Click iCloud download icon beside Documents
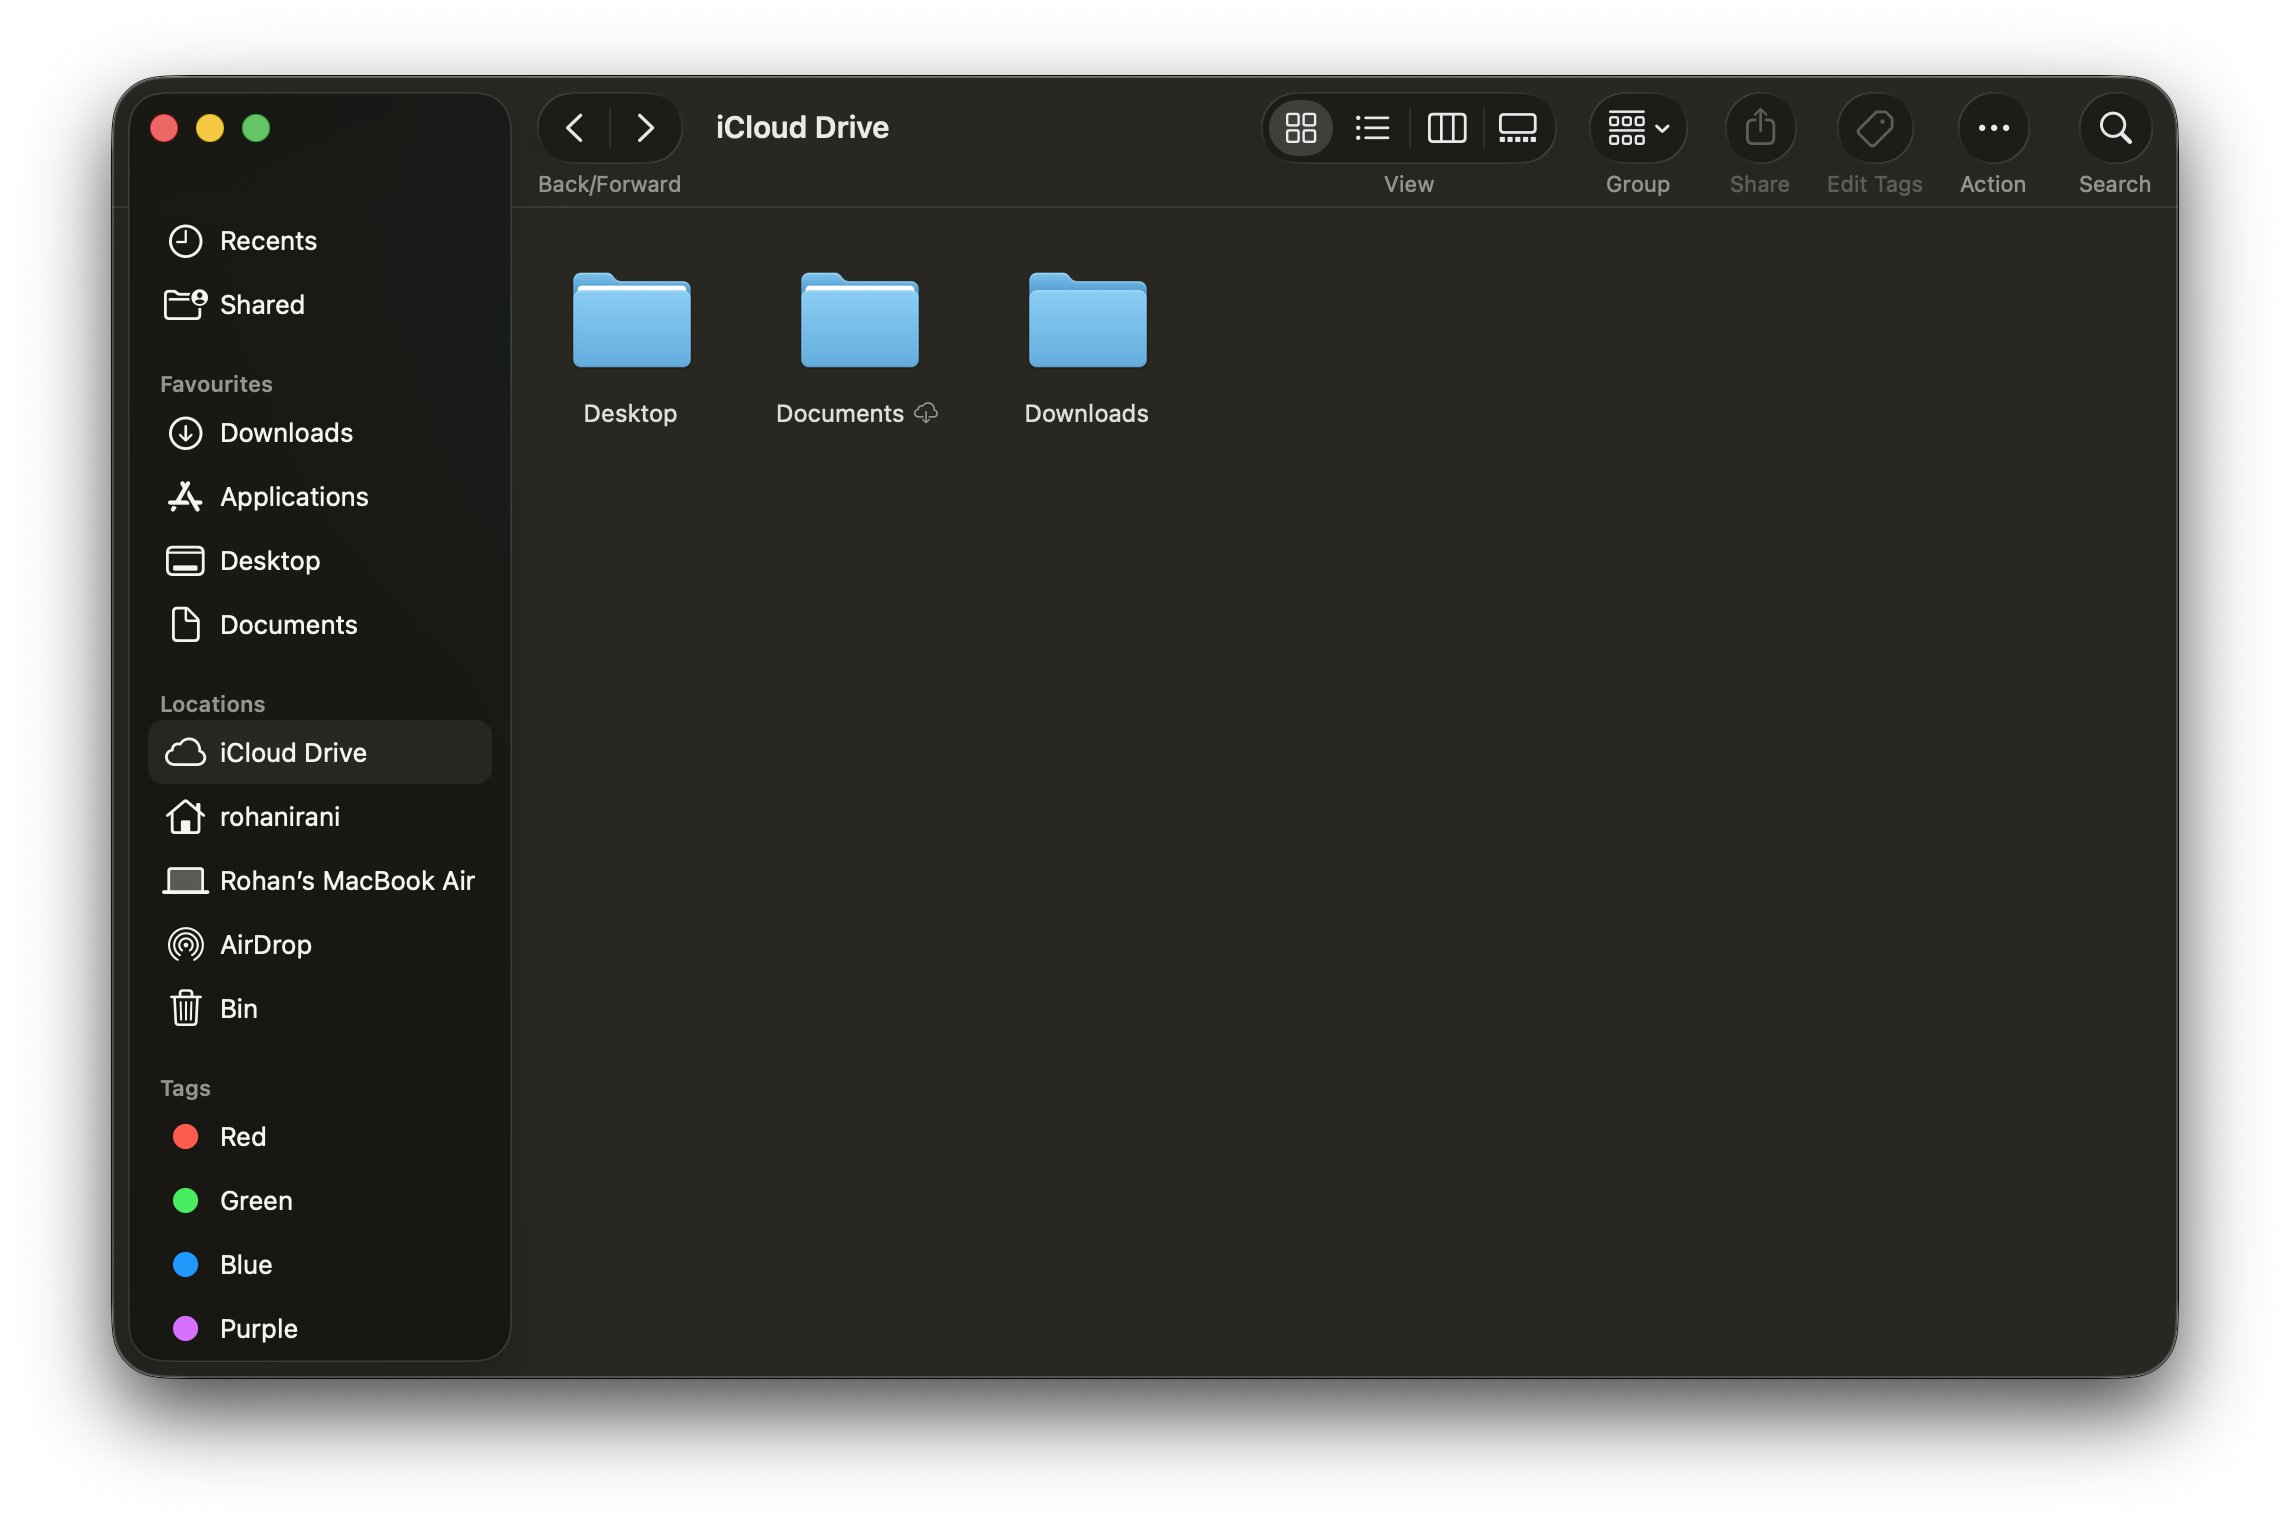2290x1526 pixels. [x=926, y=413]
